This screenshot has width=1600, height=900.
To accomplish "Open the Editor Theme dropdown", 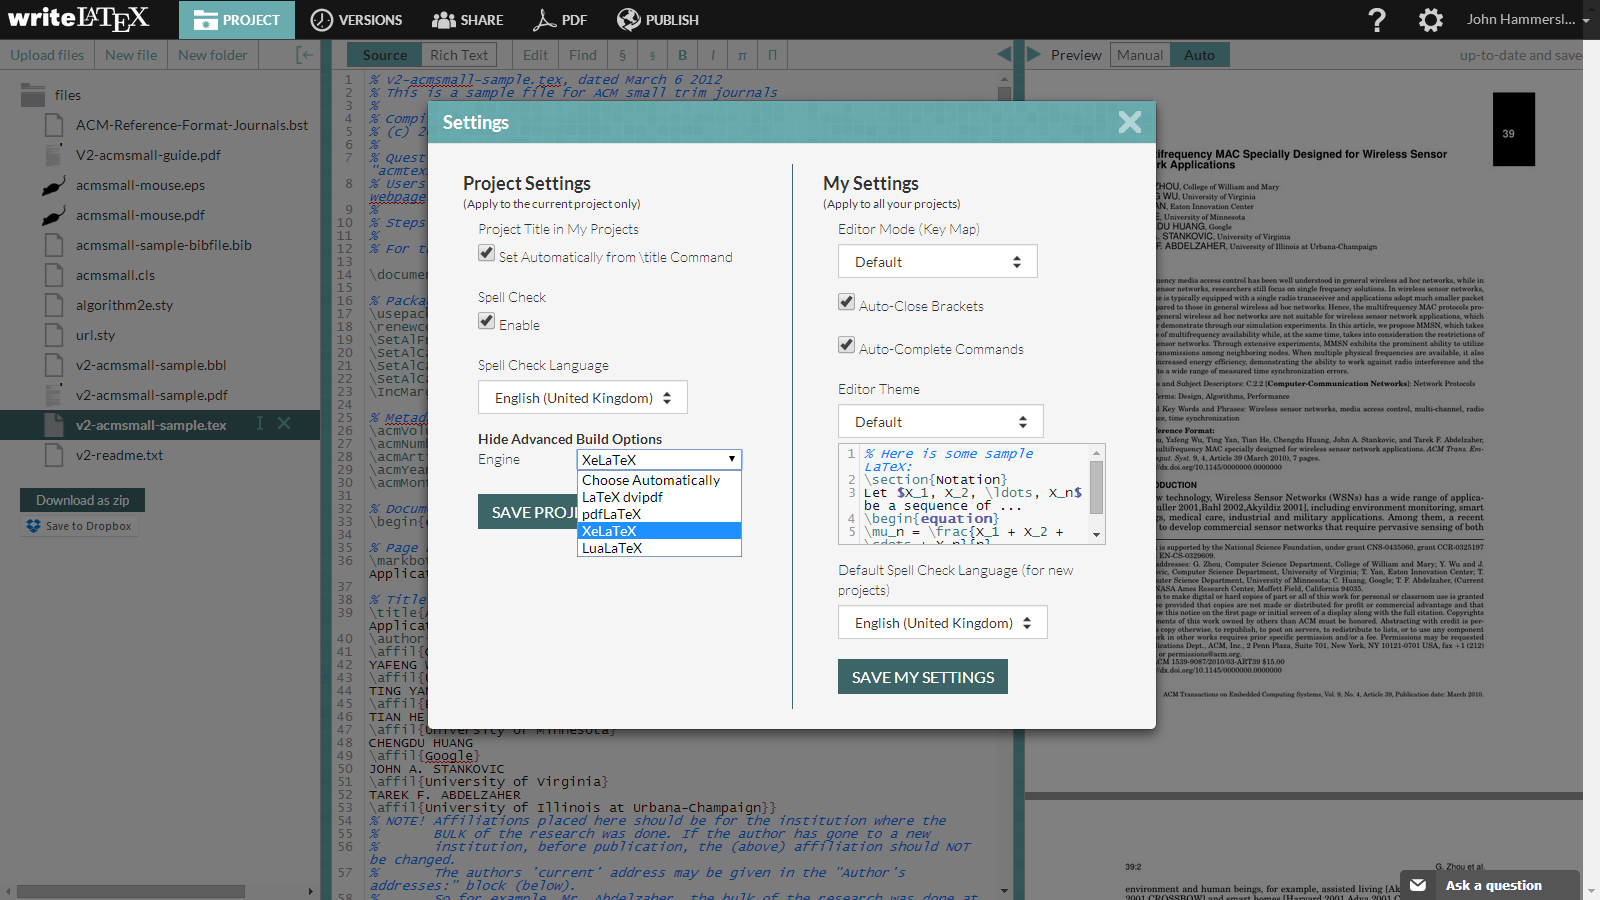I will [x=941, y=421].
